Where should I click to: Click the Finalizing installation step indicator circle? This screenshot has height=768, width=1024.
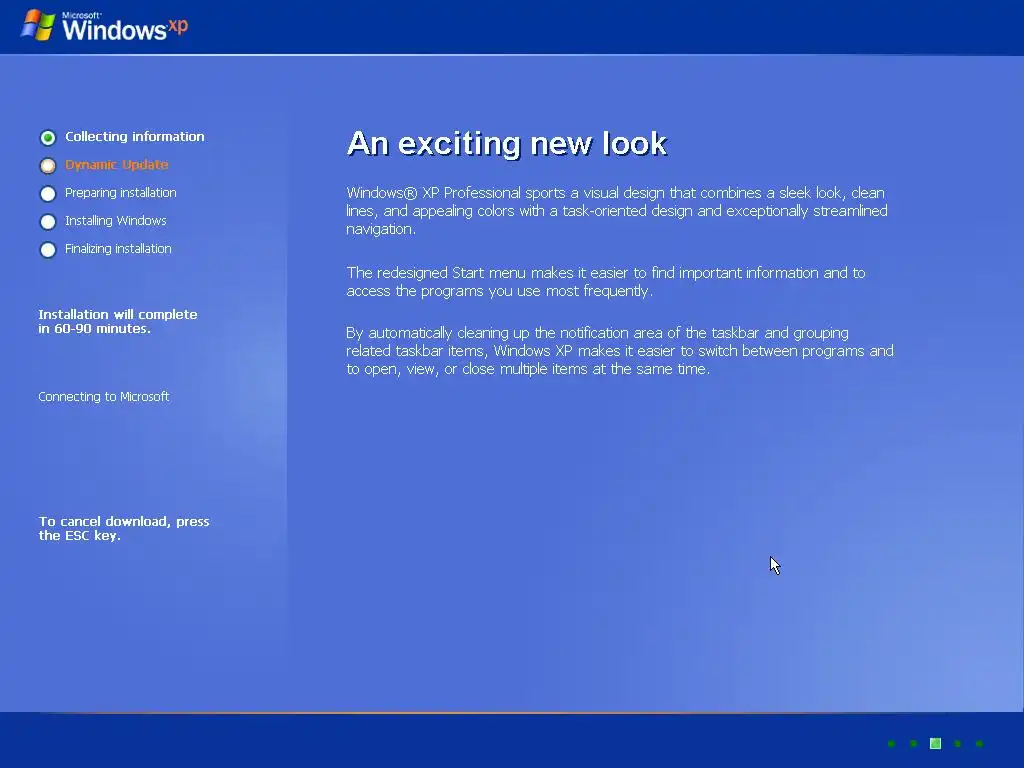(x=48, y=249)
